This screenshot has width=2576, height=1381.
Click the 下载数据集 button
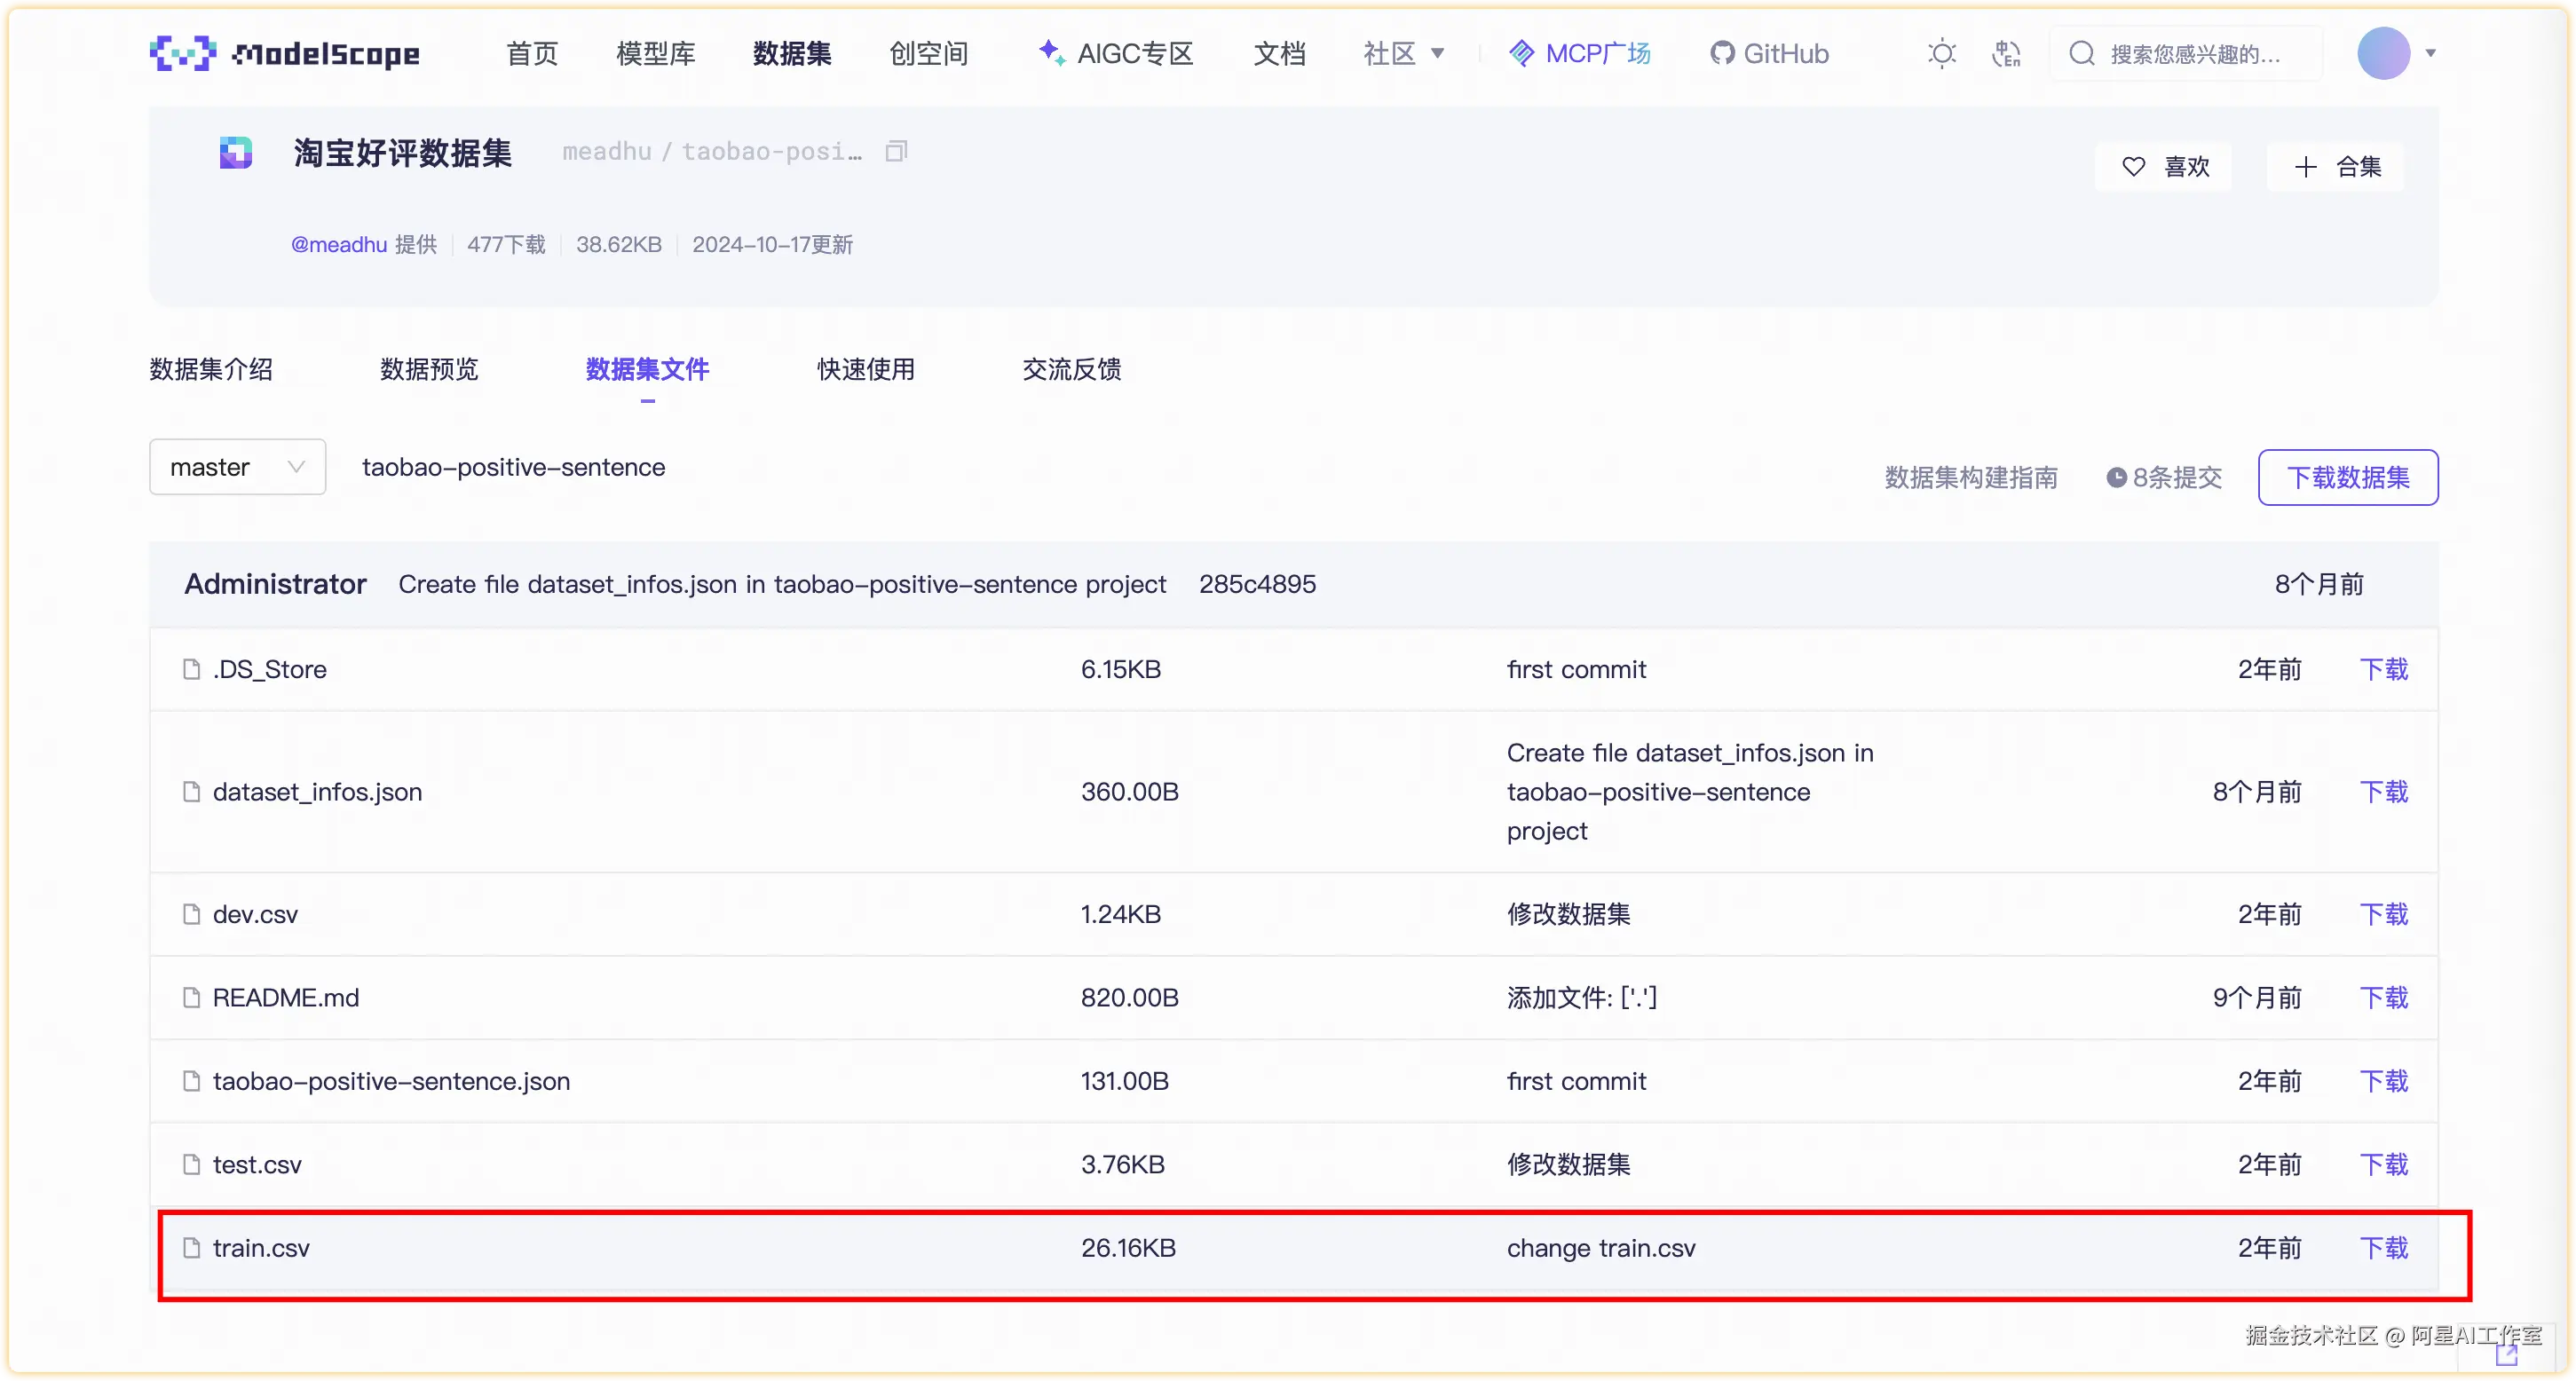pos(2347,477)
